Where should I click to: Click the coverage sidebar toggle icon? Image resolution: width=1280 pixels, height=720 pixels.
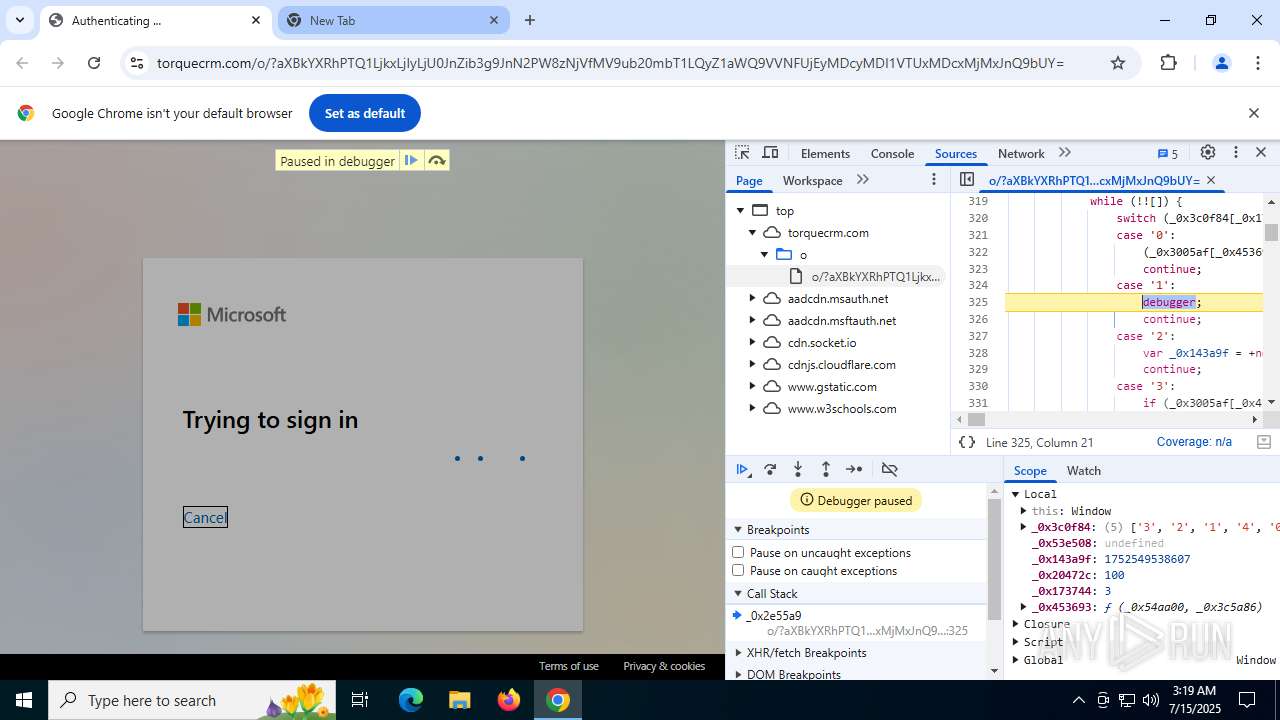pos(1263,442)
